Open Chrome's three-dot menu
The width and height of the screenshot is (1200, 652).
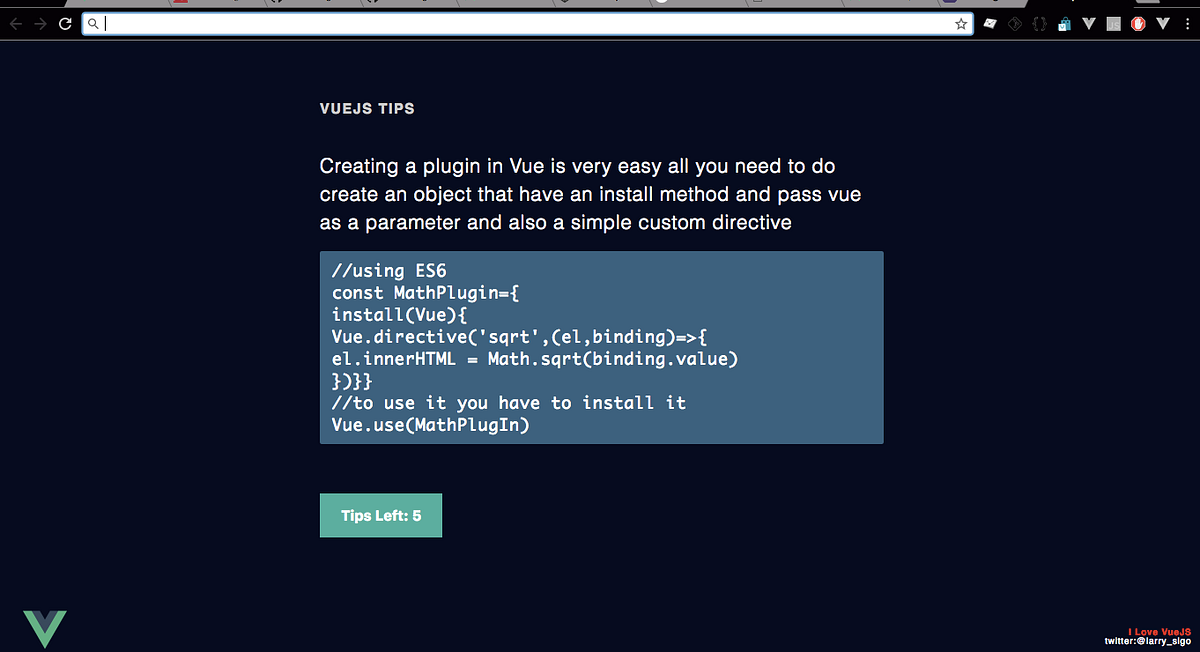point(1187,23)
